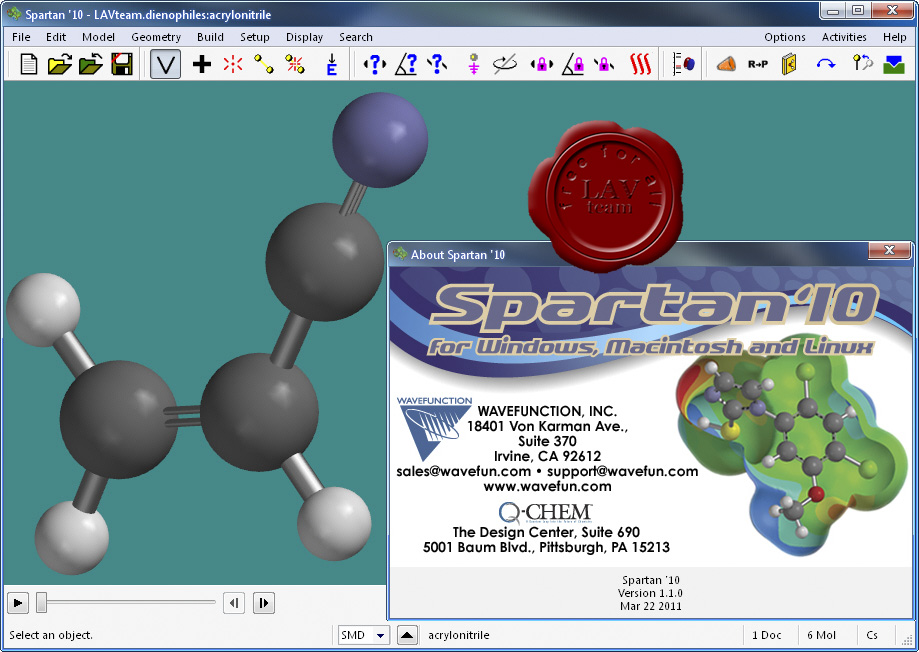Click the Add Fragment plus icon
The image size is (919, 652).
(x=202, y=64)
